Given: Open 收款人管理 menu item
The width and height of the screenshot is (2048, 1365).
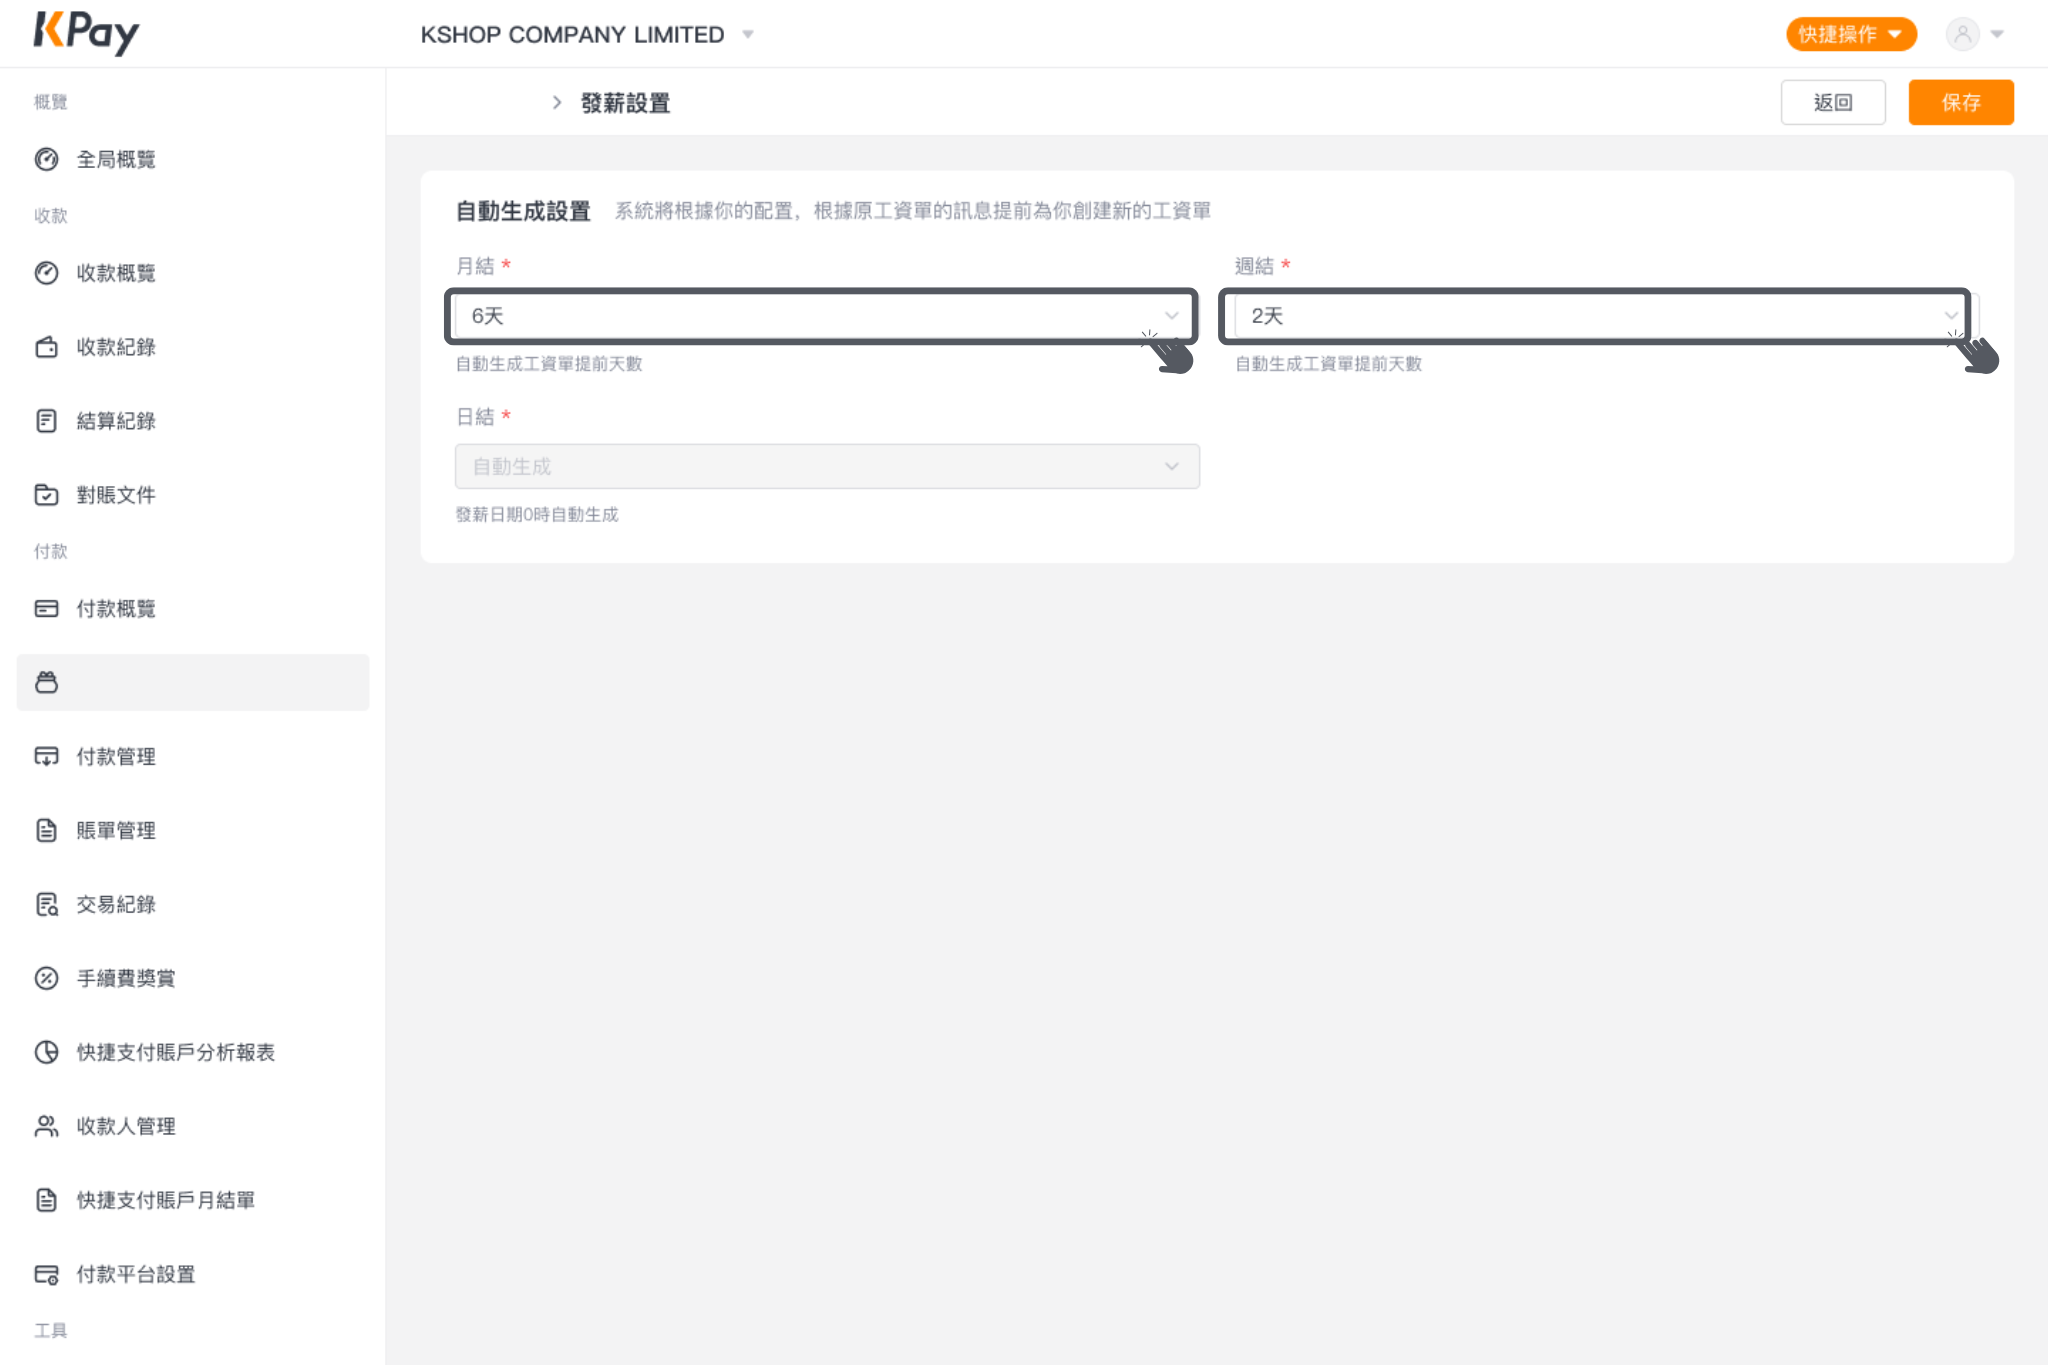Looking at the screenshot, I should [192, 1128].
